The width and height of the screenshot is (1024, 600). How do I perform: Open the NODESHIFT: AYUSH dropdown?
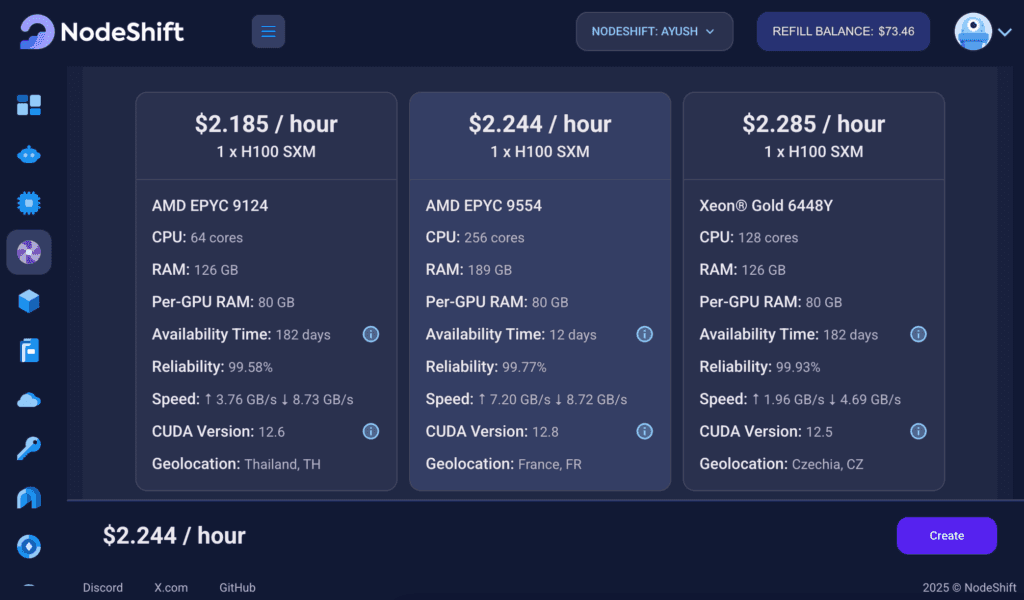[x=654, y=31]
